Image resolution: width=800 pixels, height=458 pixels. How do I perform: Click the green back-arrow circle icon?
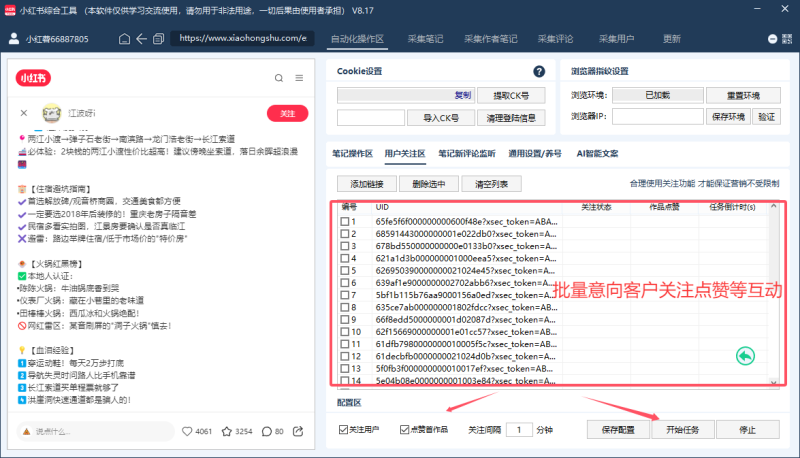(745, 356)
